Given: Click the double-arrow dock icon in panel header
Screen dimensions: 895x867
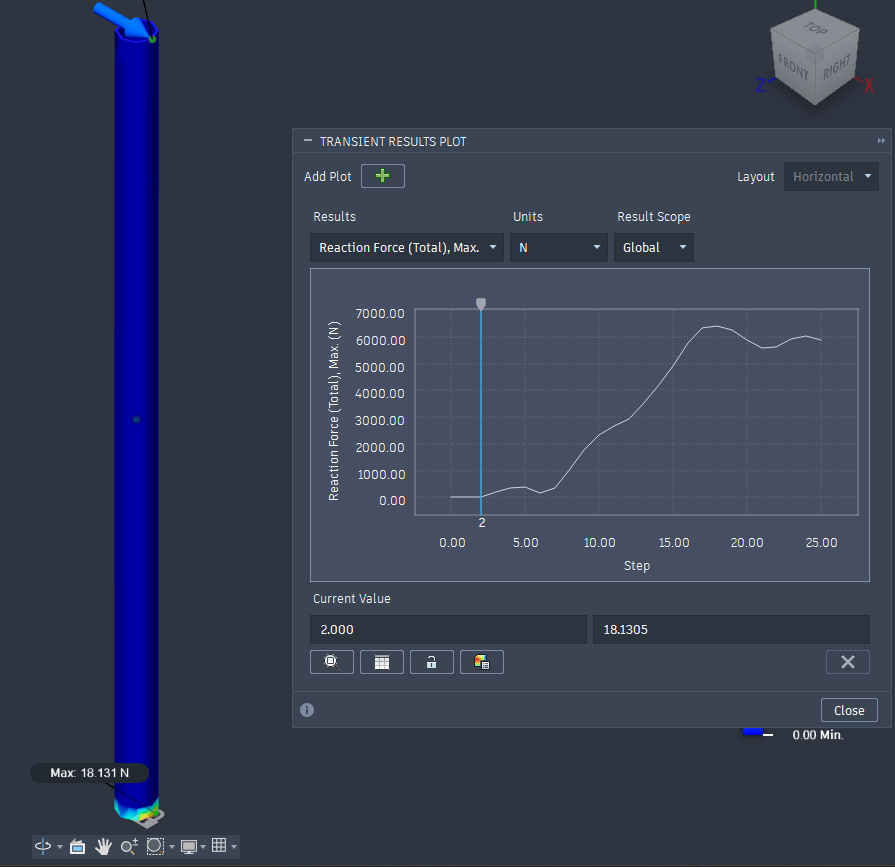Looking at the screenshot, I should pyautogui.click(x=881, y=140).
